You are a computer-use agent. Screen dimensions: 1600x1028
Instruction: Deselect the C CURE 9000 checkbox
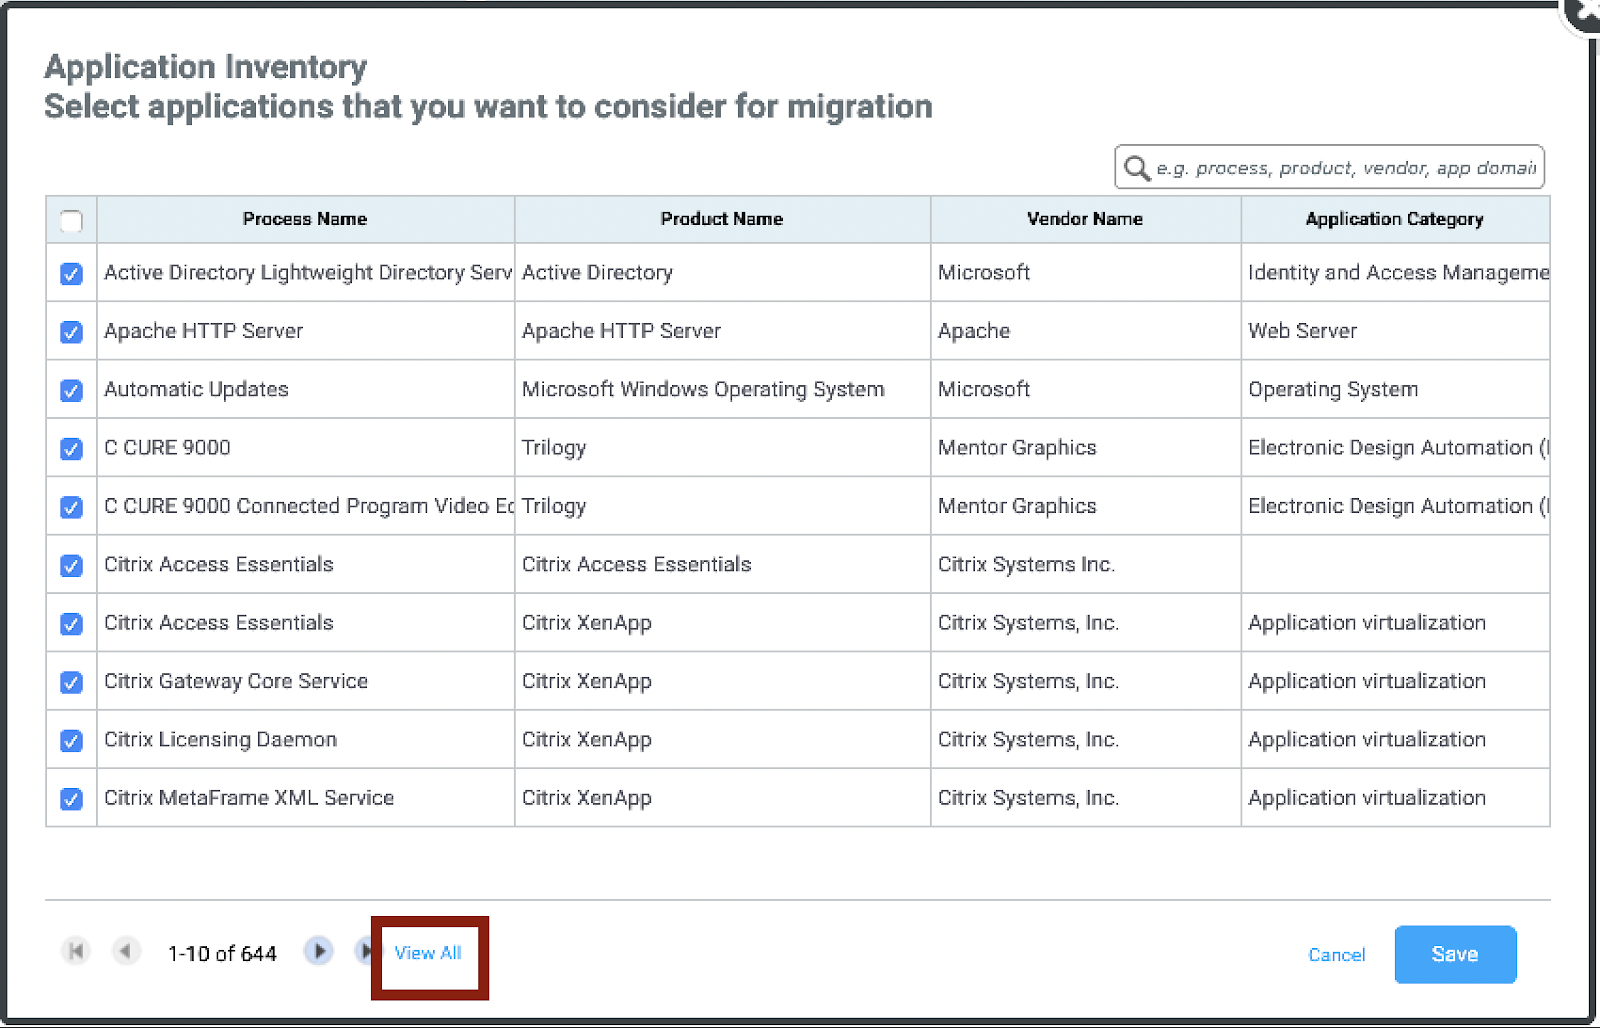coord(71,449)
